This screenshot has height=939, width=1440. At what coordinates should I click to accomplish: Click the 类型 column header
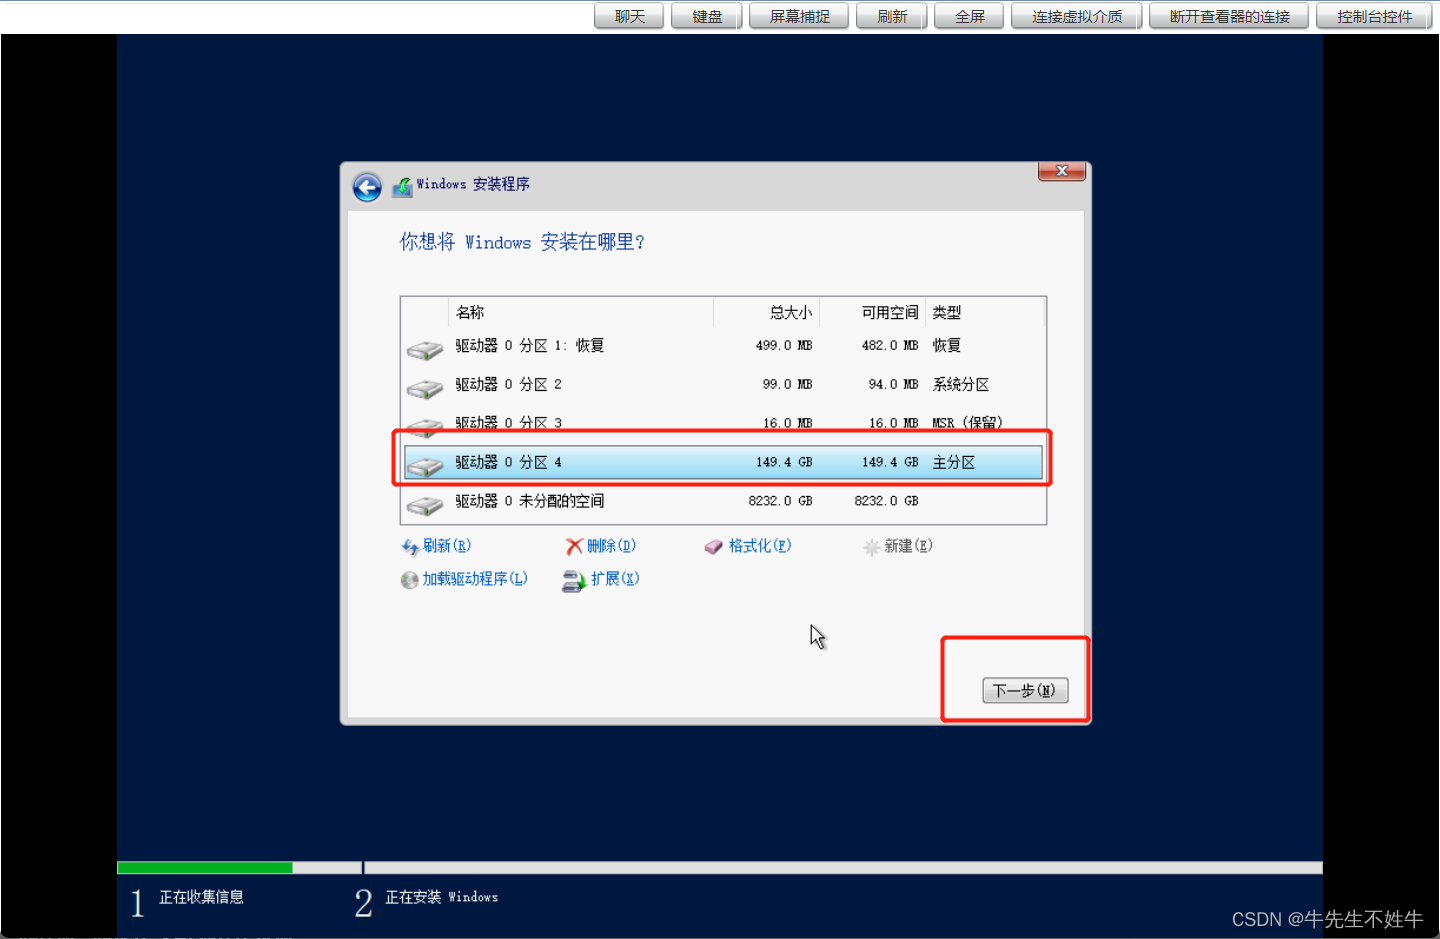pos(985,313)
